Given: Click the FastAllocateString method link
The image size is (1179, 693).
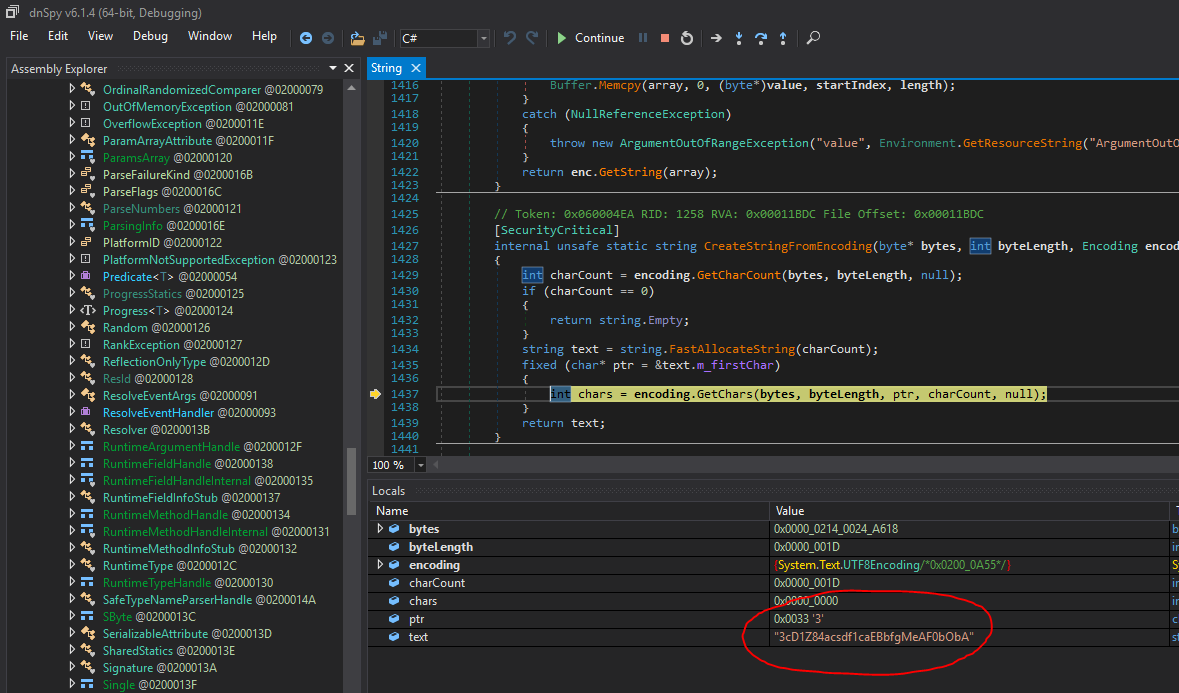Looking at the screenshot, I should pos(732,349).
